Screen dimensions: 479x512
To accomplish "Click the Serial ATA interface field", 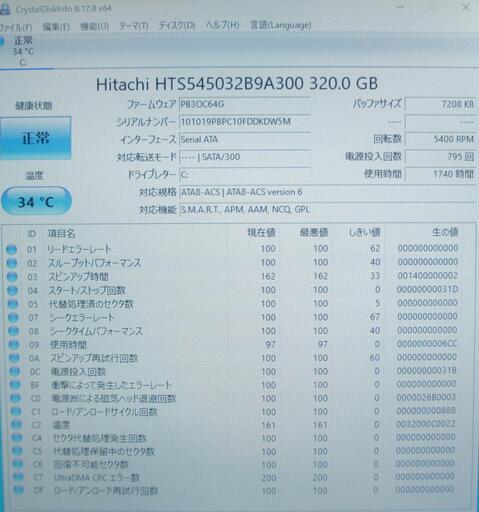I will click(245, 139).
